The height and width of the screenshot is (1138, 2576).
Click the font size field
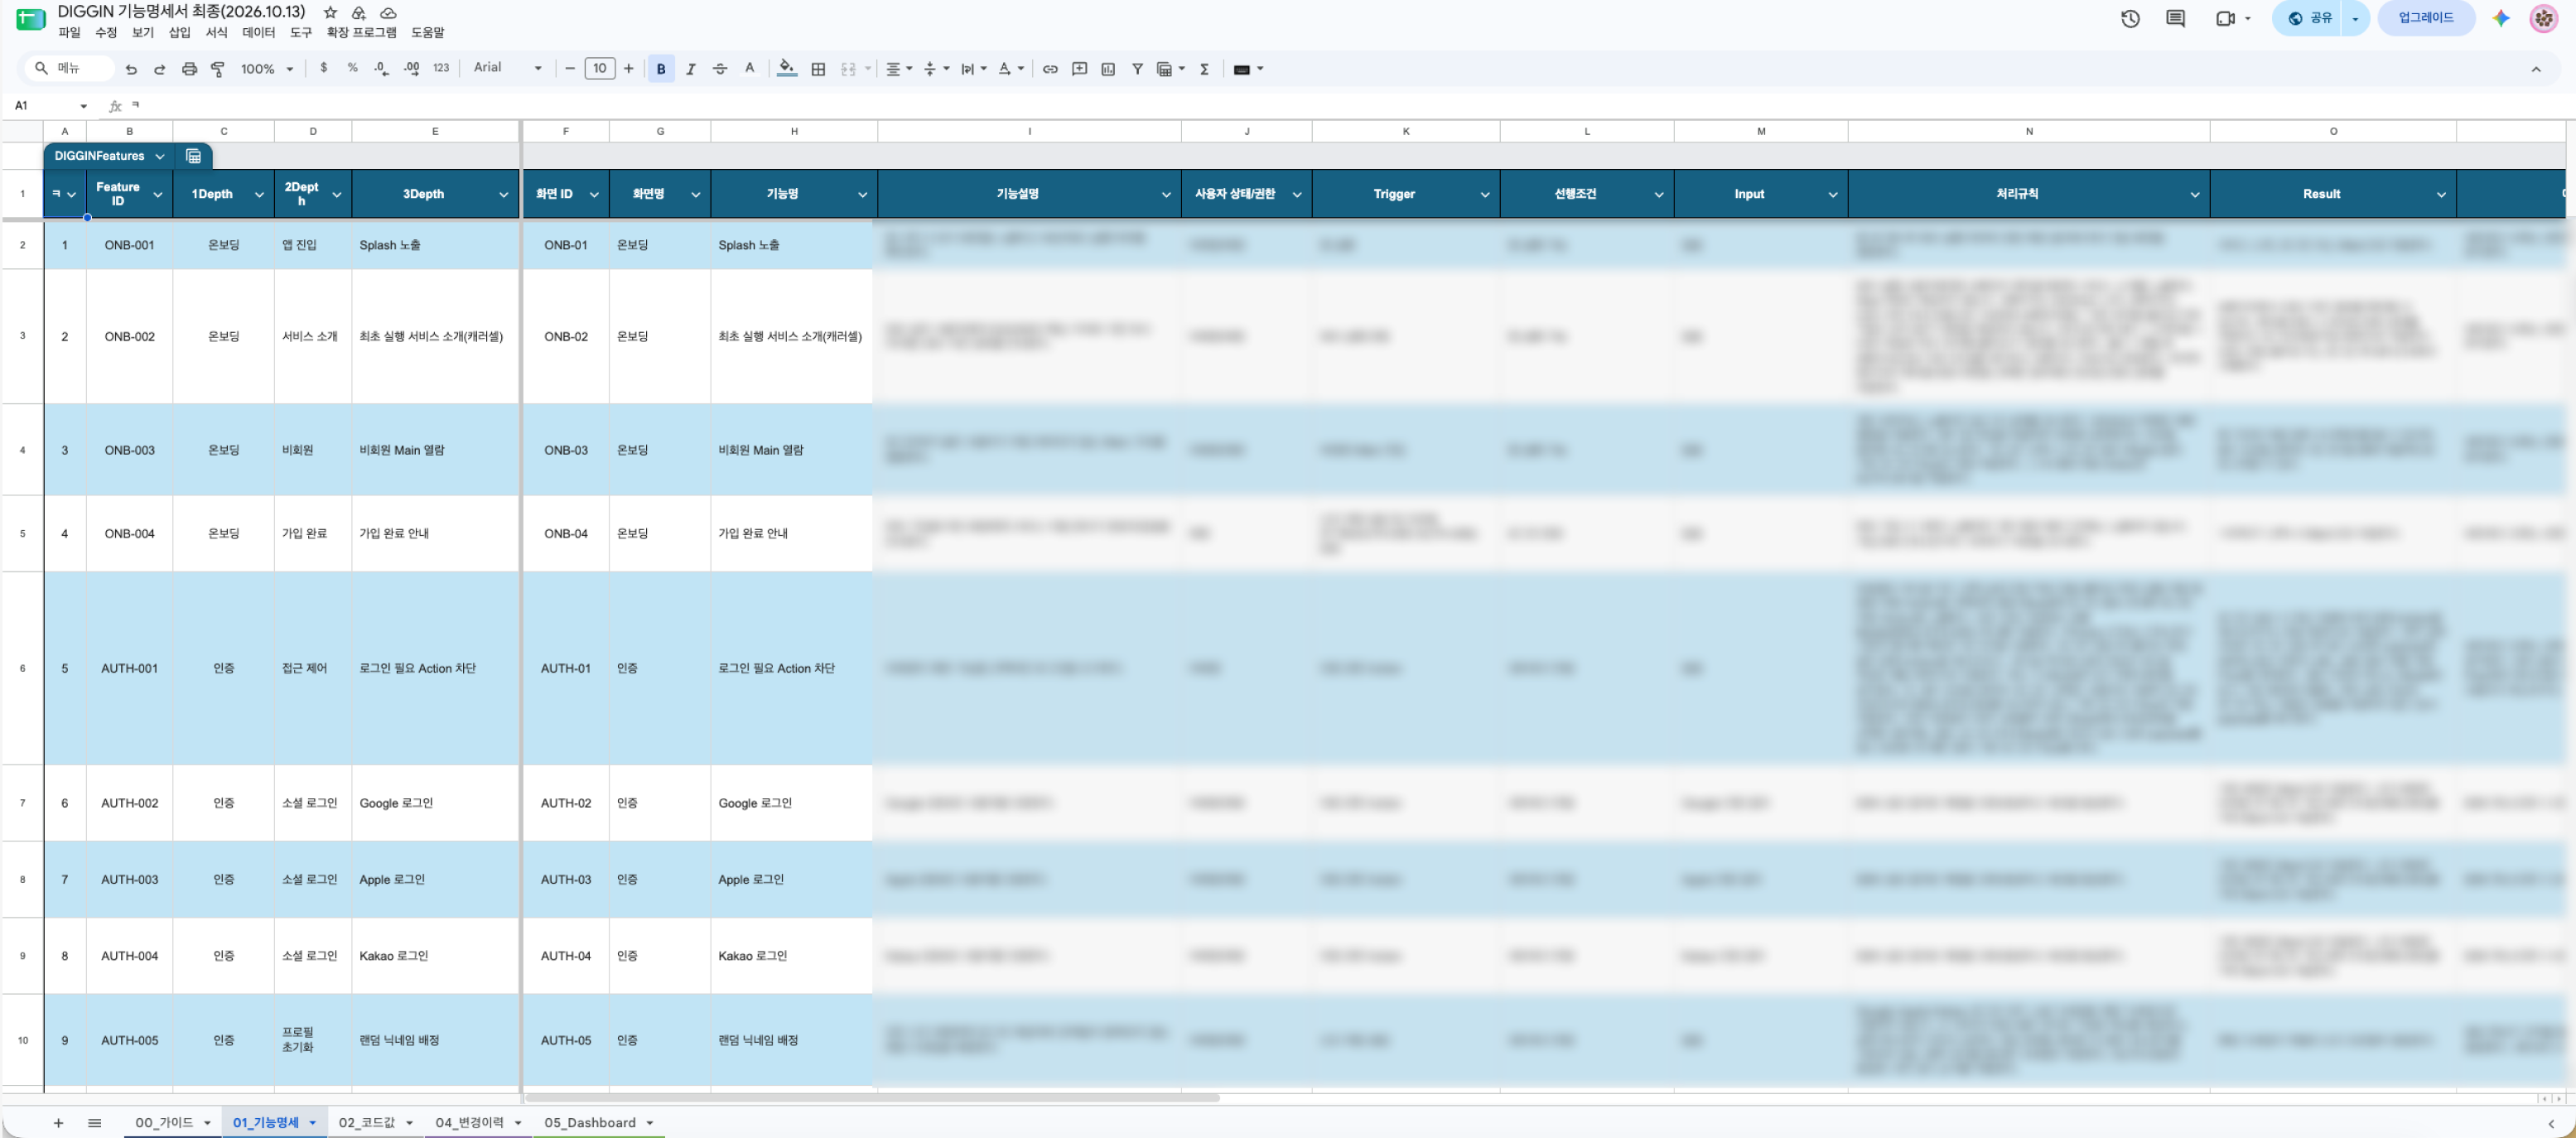pyautogui.click(x=599, y=69)
